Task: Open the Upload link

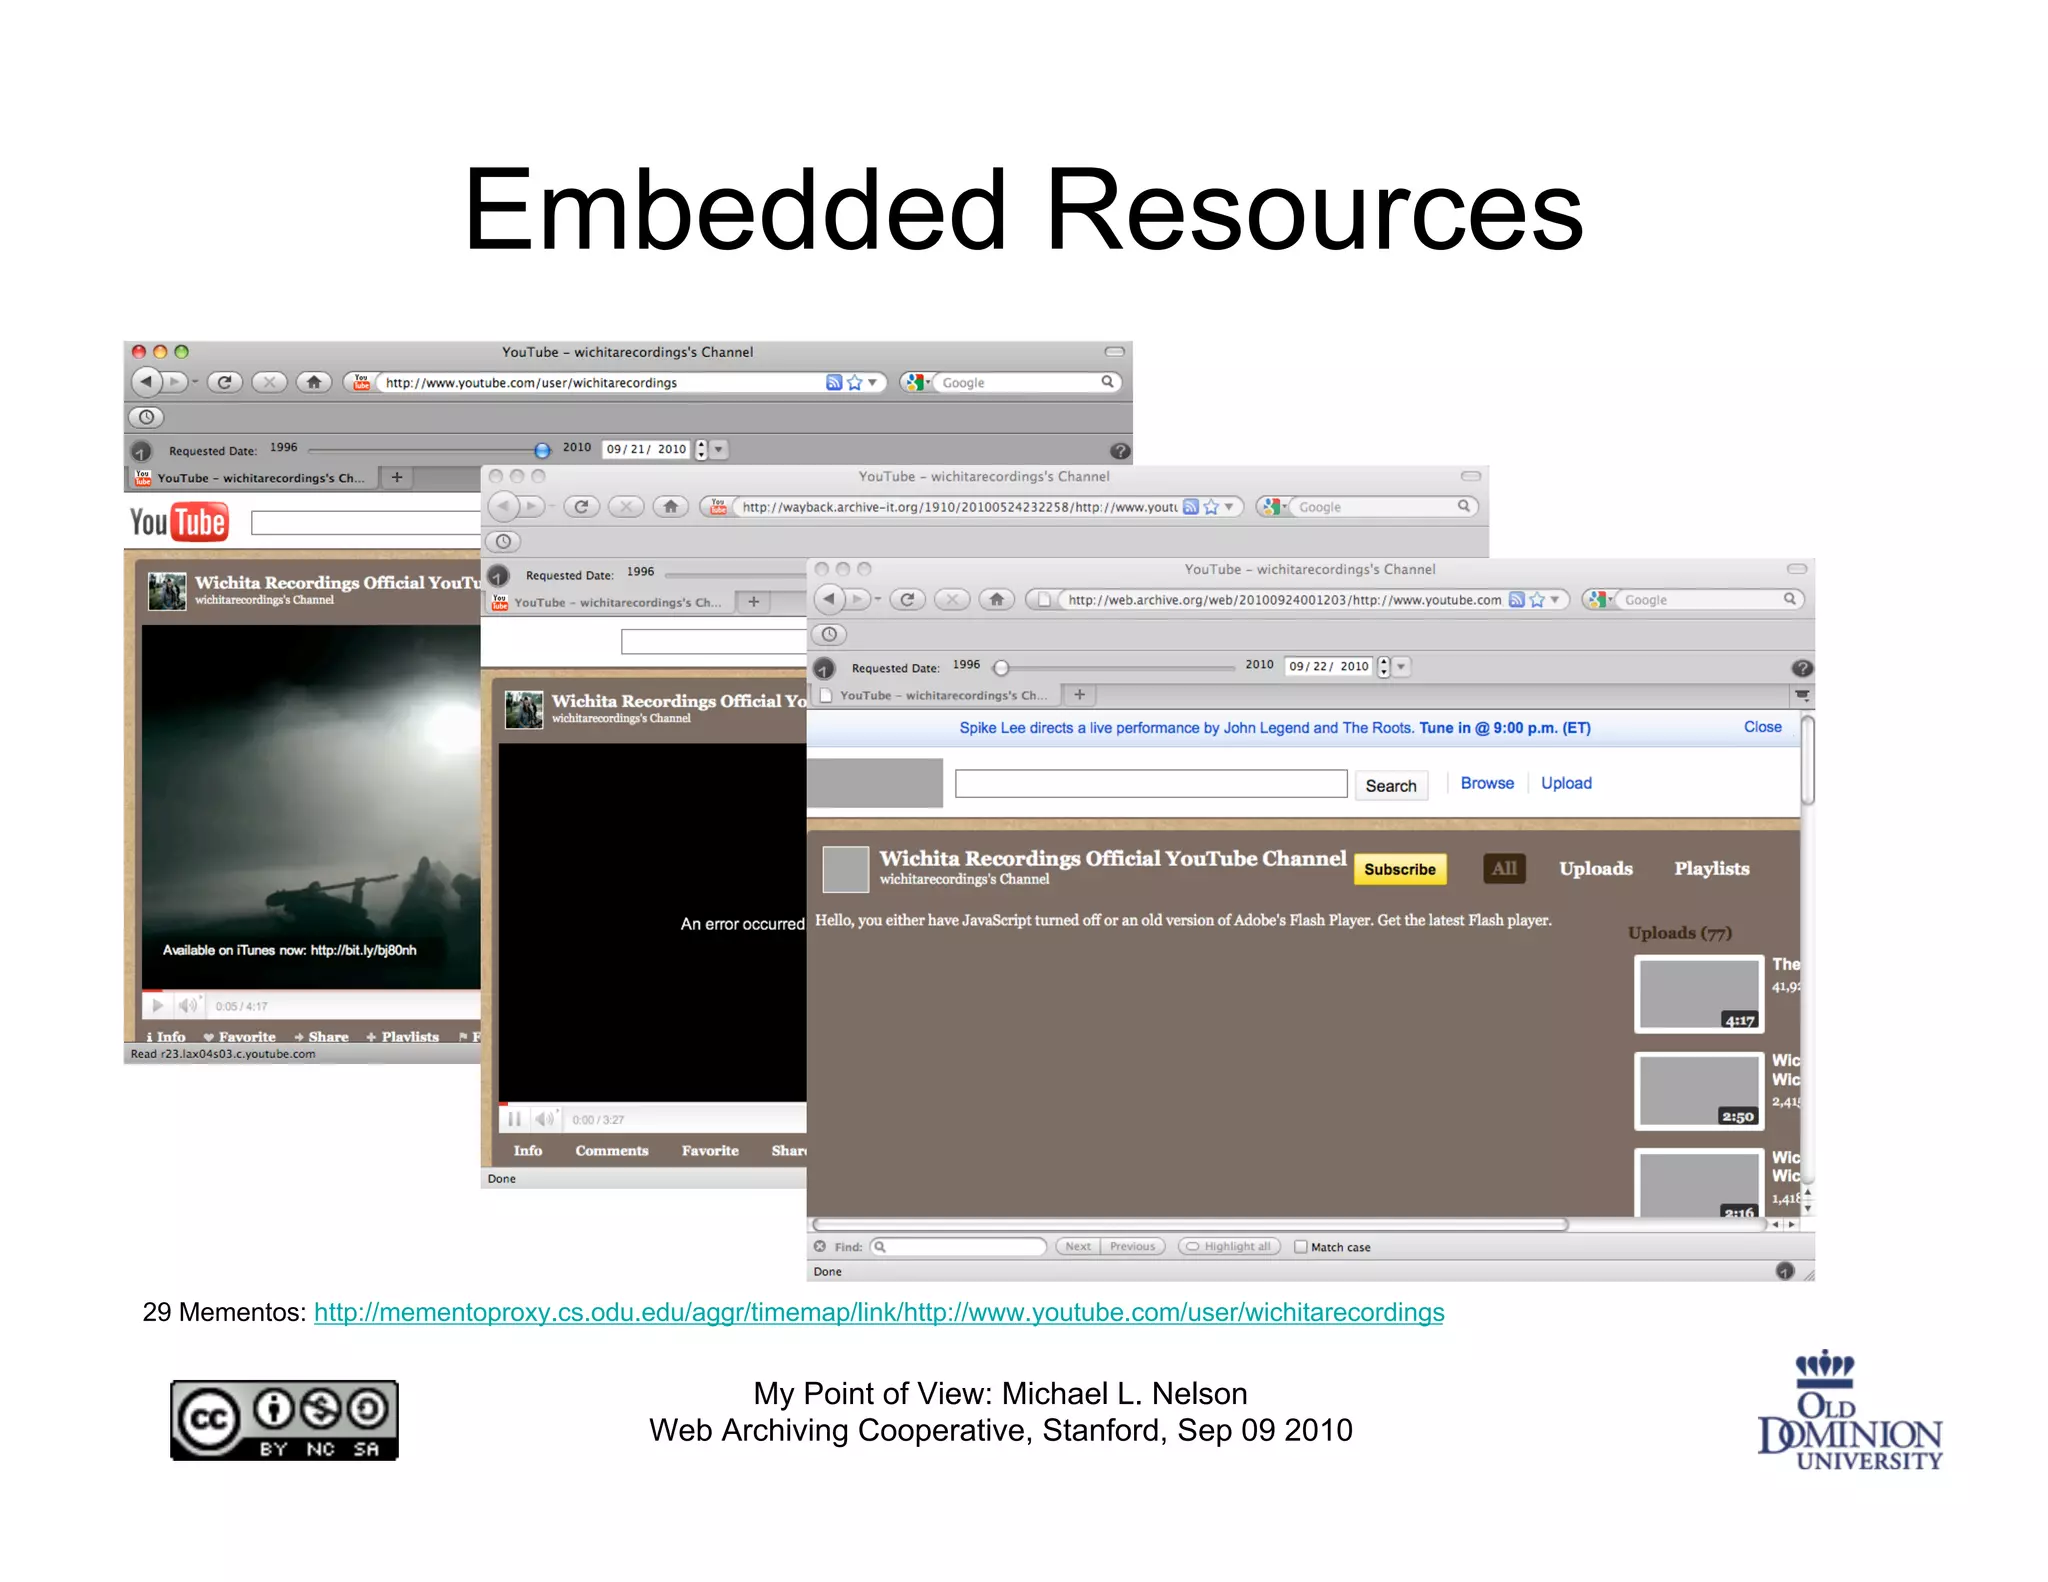Action: [x=1566, y=783]
